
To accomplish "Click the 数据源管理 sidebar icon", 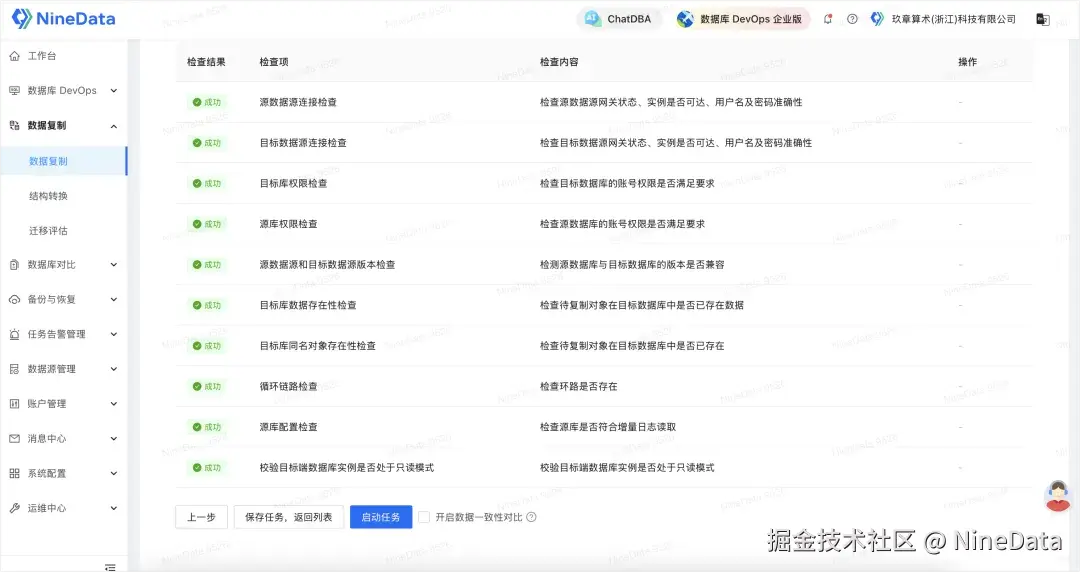I will pyautogui.click(x=14, y=369).
